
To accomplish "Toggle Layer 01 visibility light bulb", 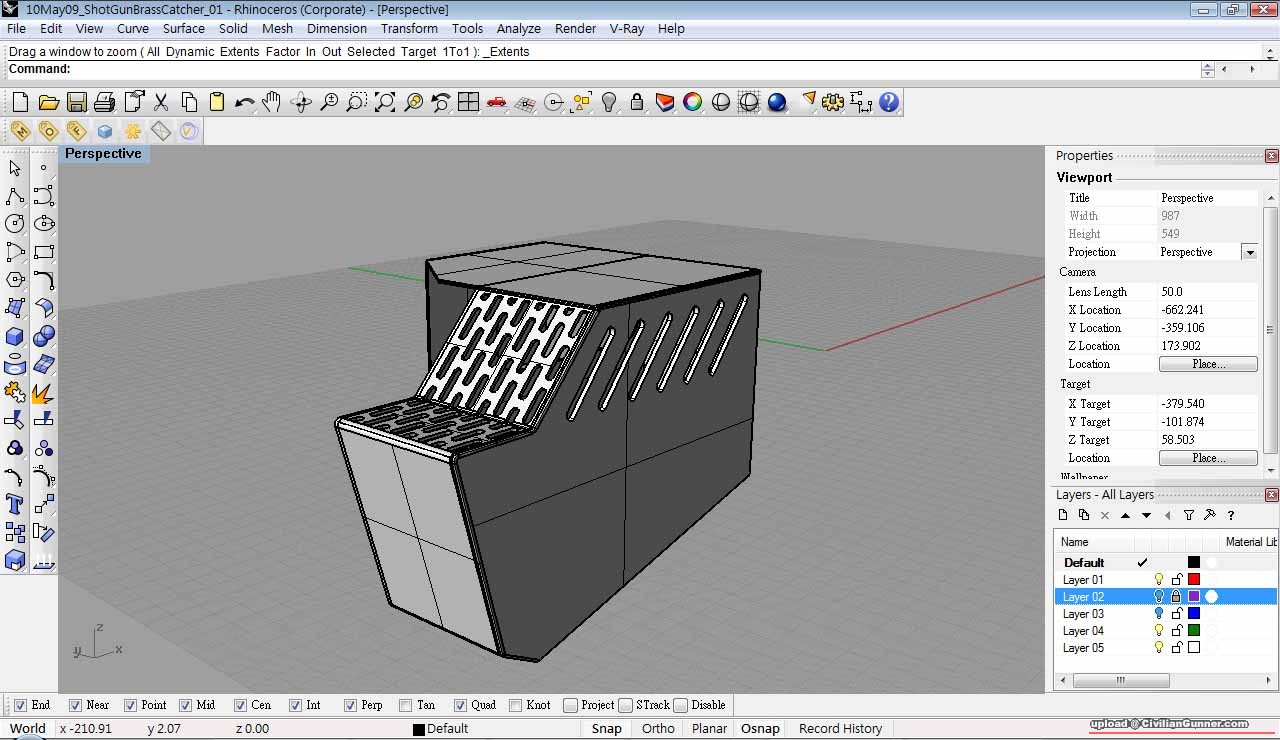I will [x=1159, y=580].
